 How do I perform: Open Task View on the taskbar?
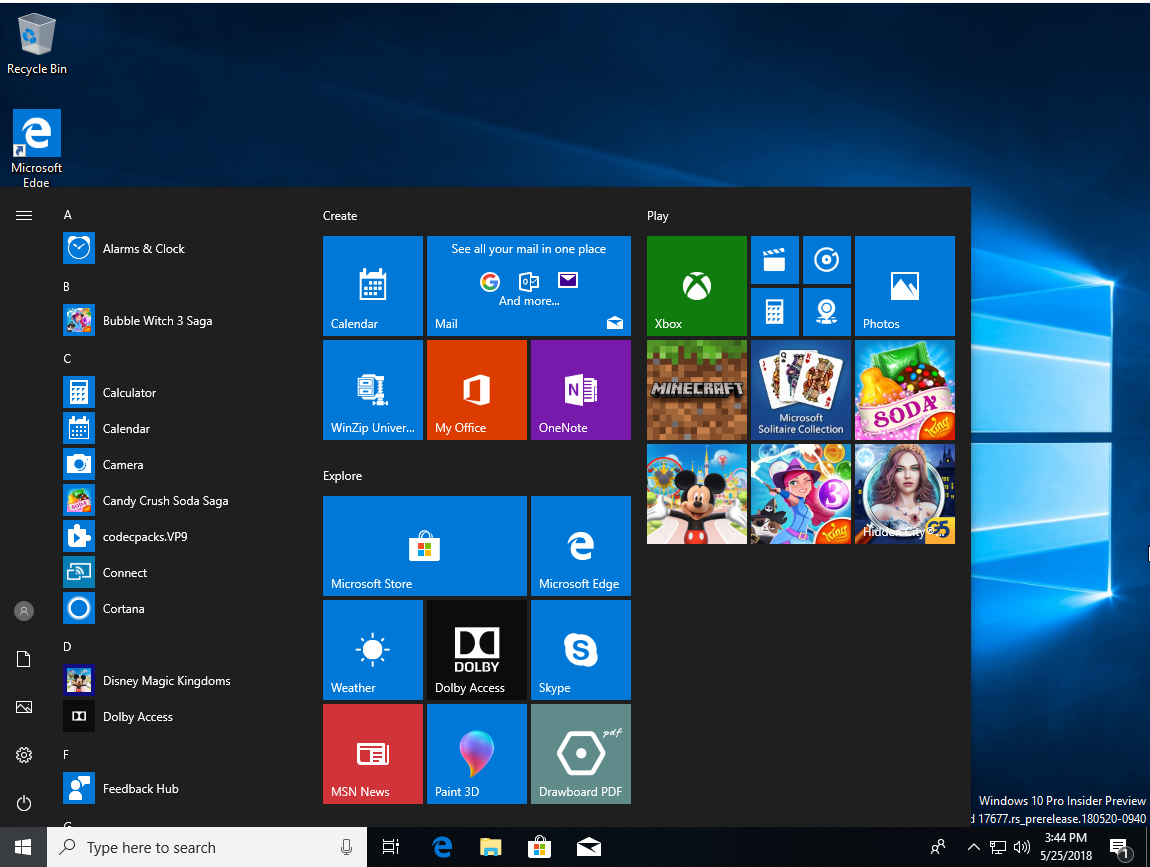[x=391, y=847]
